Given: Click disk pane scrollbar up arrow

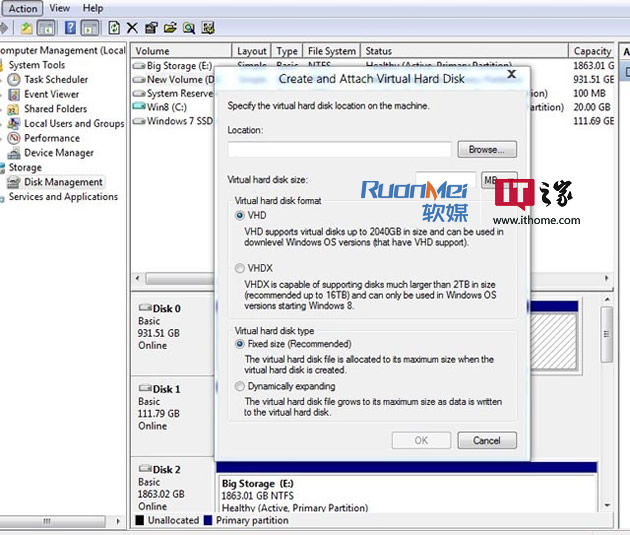Looking at the screenshot, I should coord(607,299).
